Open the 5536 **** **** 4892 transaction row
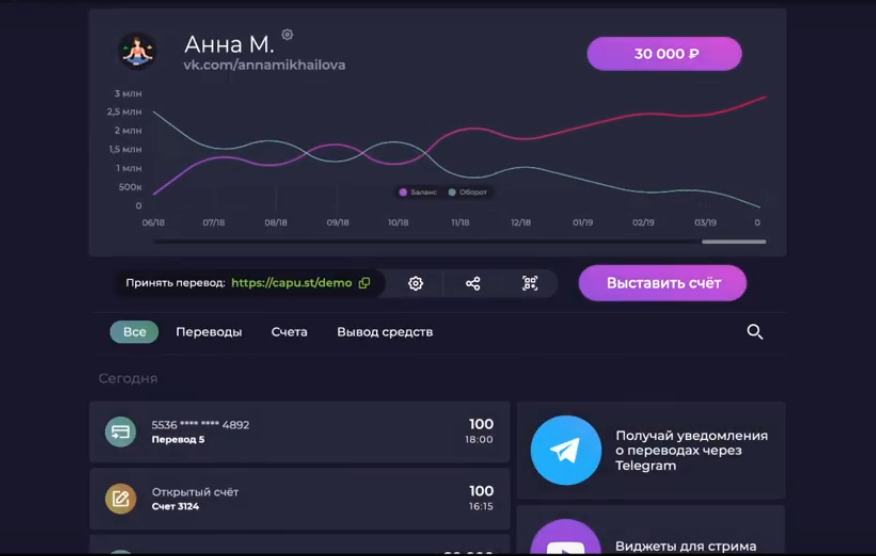 coord(299,431)
